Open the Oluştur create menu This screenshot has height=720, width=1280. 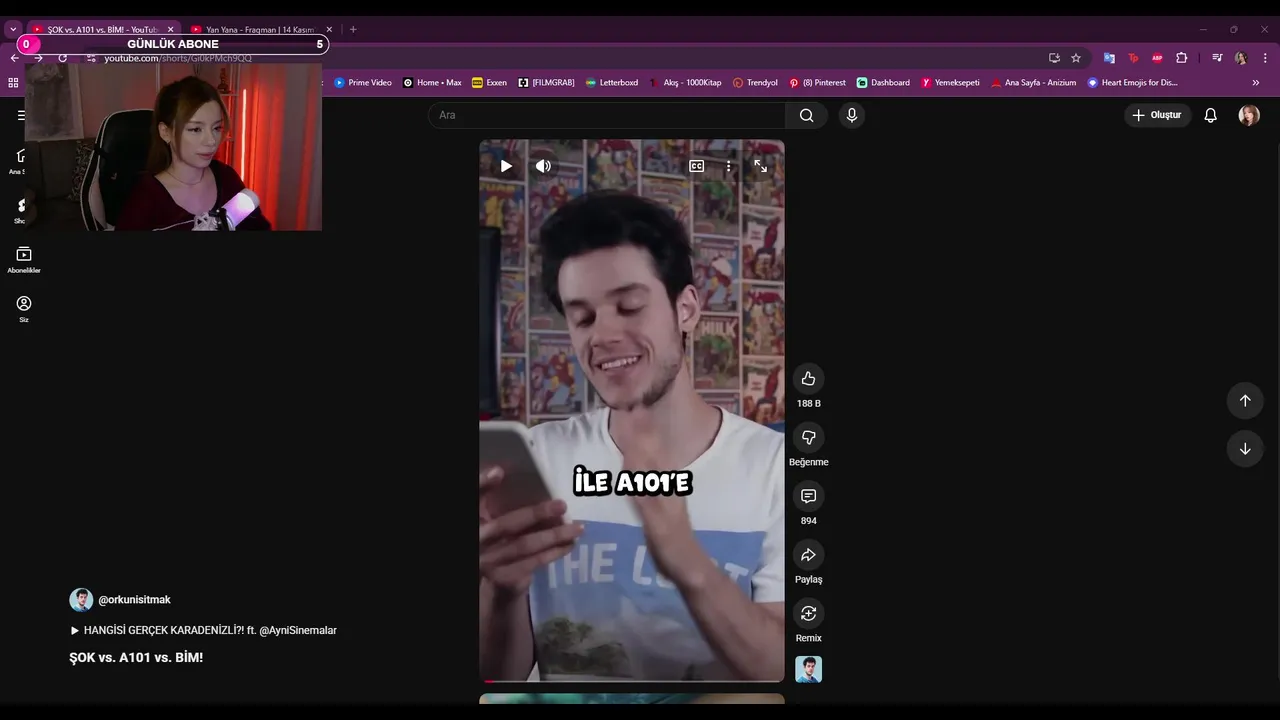point(1157,115)
